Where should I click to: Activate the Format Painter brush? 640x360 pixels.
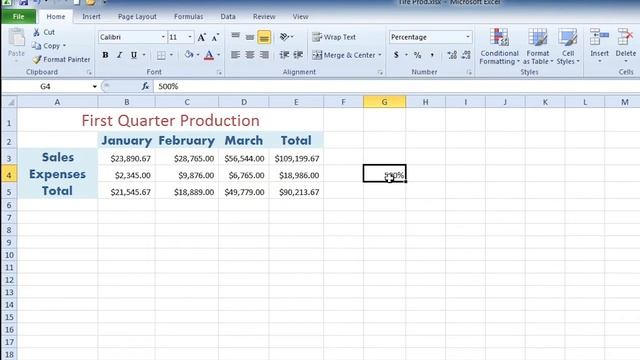[37, 60]
